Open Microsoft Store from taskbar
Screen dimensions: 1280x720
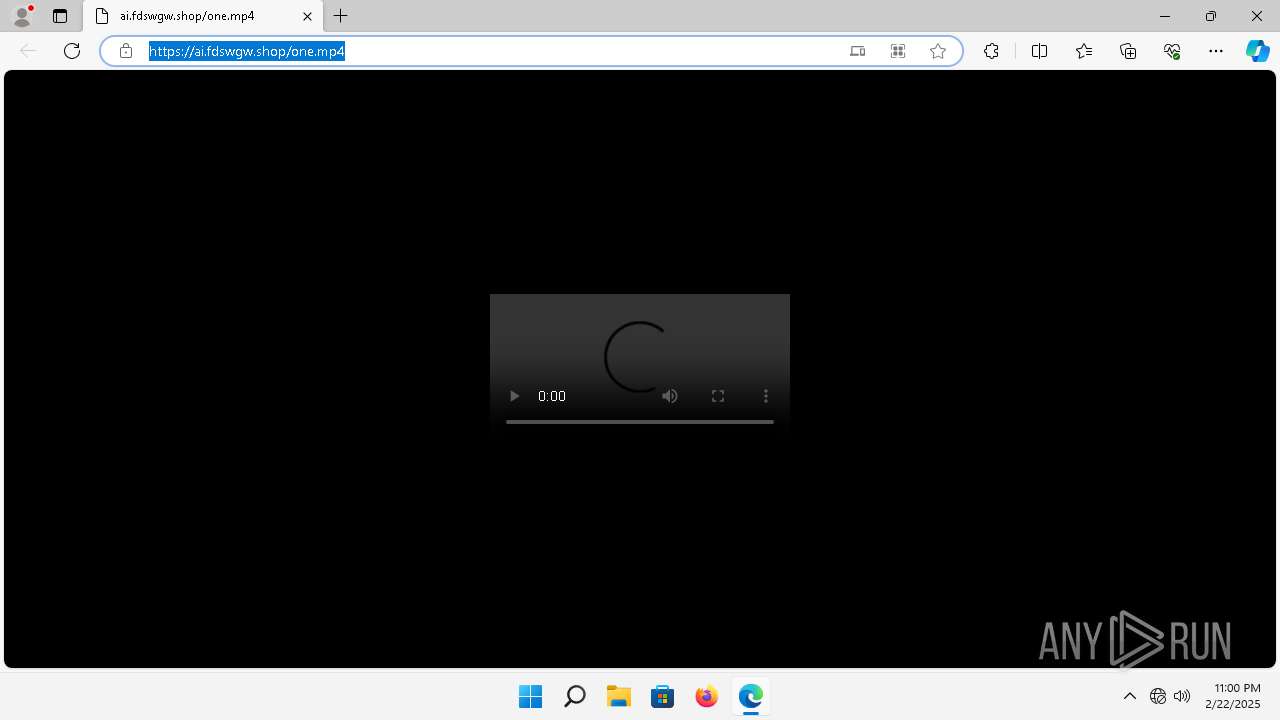pyautogui.click(x=662, y=696)
